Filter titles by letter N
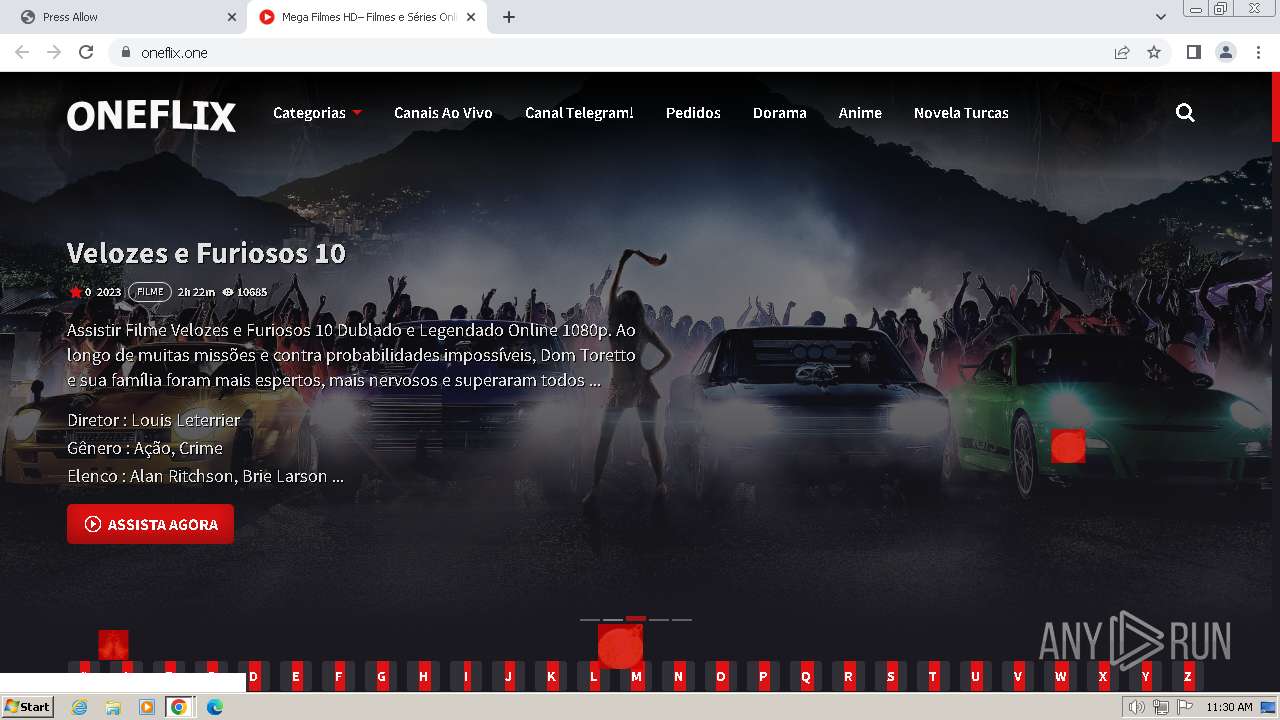This screenshot has height=720, width=1280. coord(678,677)
